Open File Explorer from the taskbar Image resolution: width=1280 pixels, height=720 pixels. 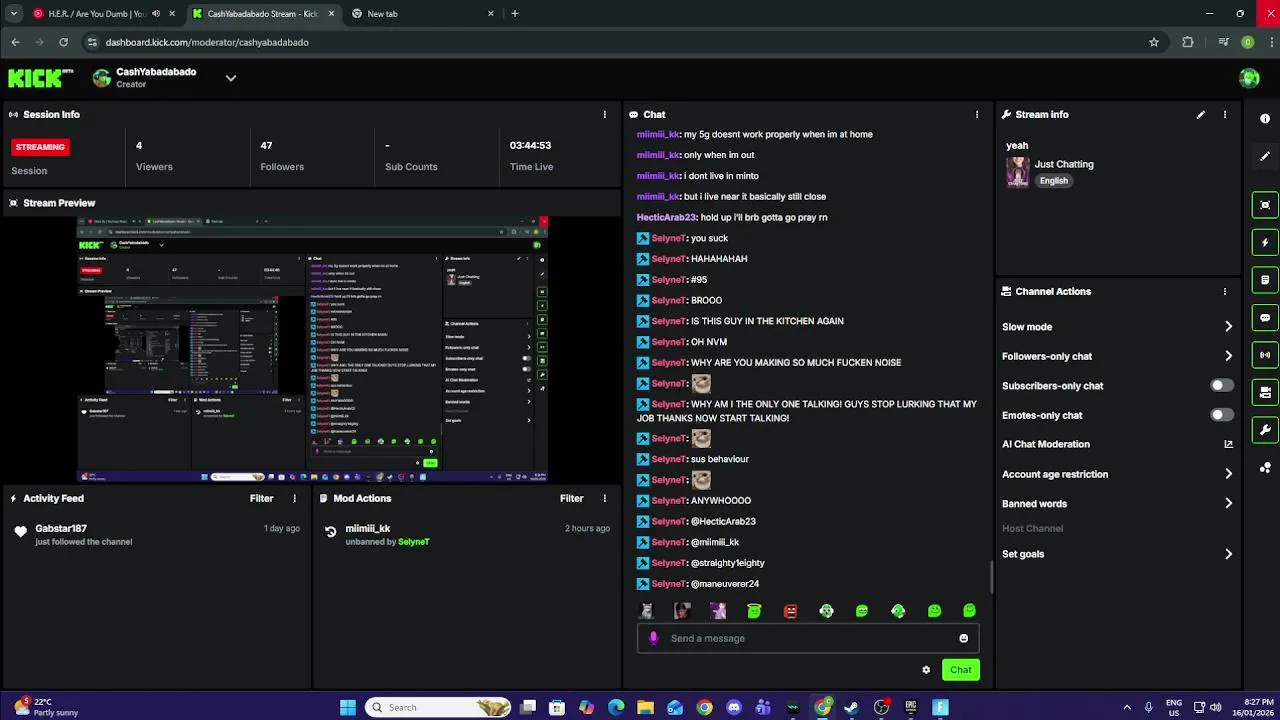click(645, 707)
